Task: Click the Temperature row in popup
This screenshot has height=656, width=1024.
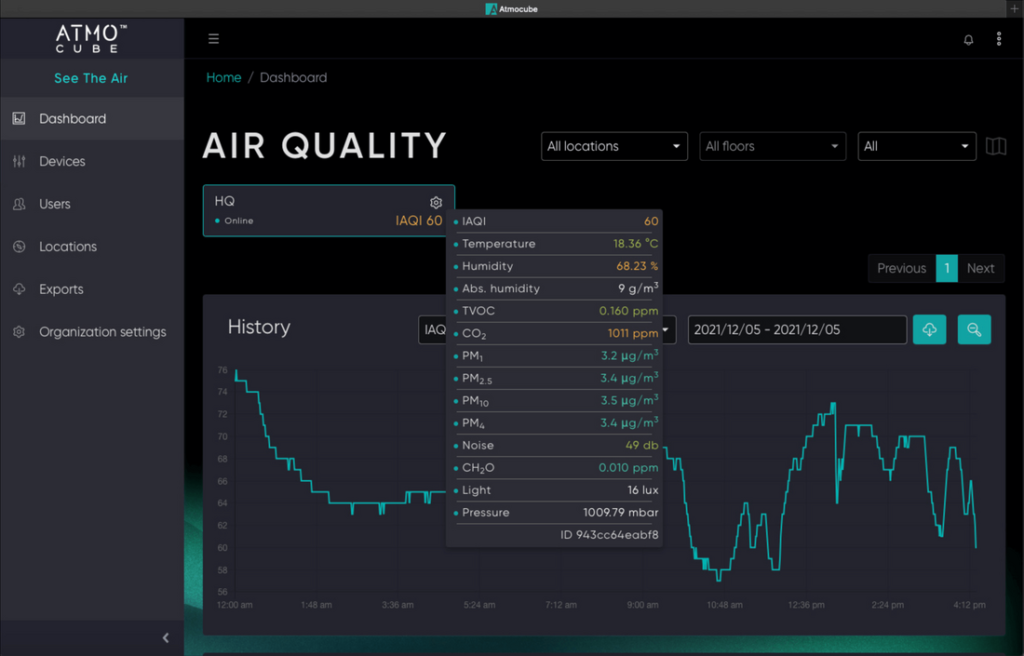Action: (x=556, y=244)
